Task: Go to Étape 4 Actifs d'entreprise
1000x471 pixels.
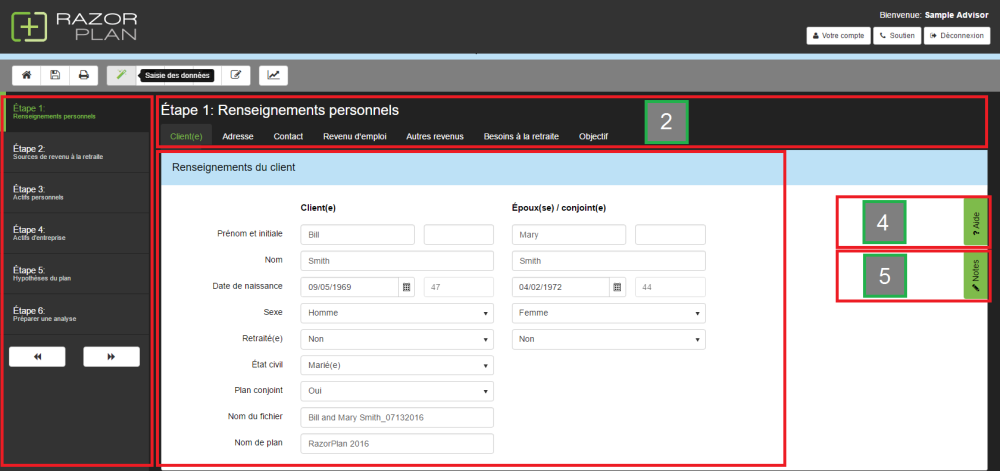Action: pos(77,233)
